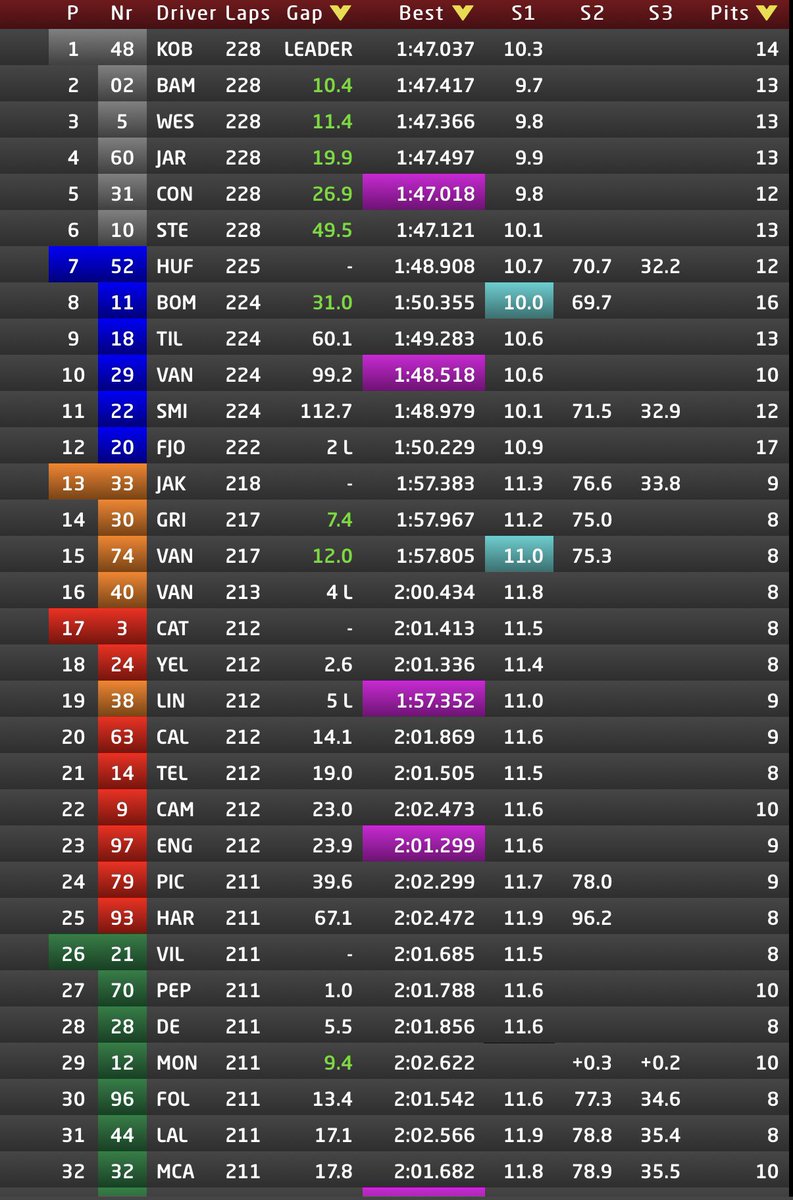The height and width of the screenshot is (1200, 793).
Task: Click driver BAM
Action: (x=176, y=85)
